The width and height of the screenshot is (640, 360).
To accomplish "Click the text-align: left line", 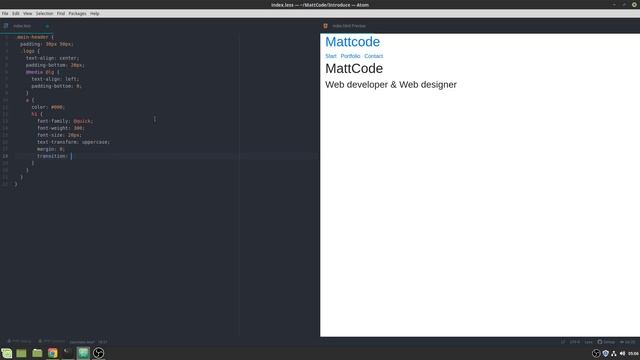I will tap(55, 79).
